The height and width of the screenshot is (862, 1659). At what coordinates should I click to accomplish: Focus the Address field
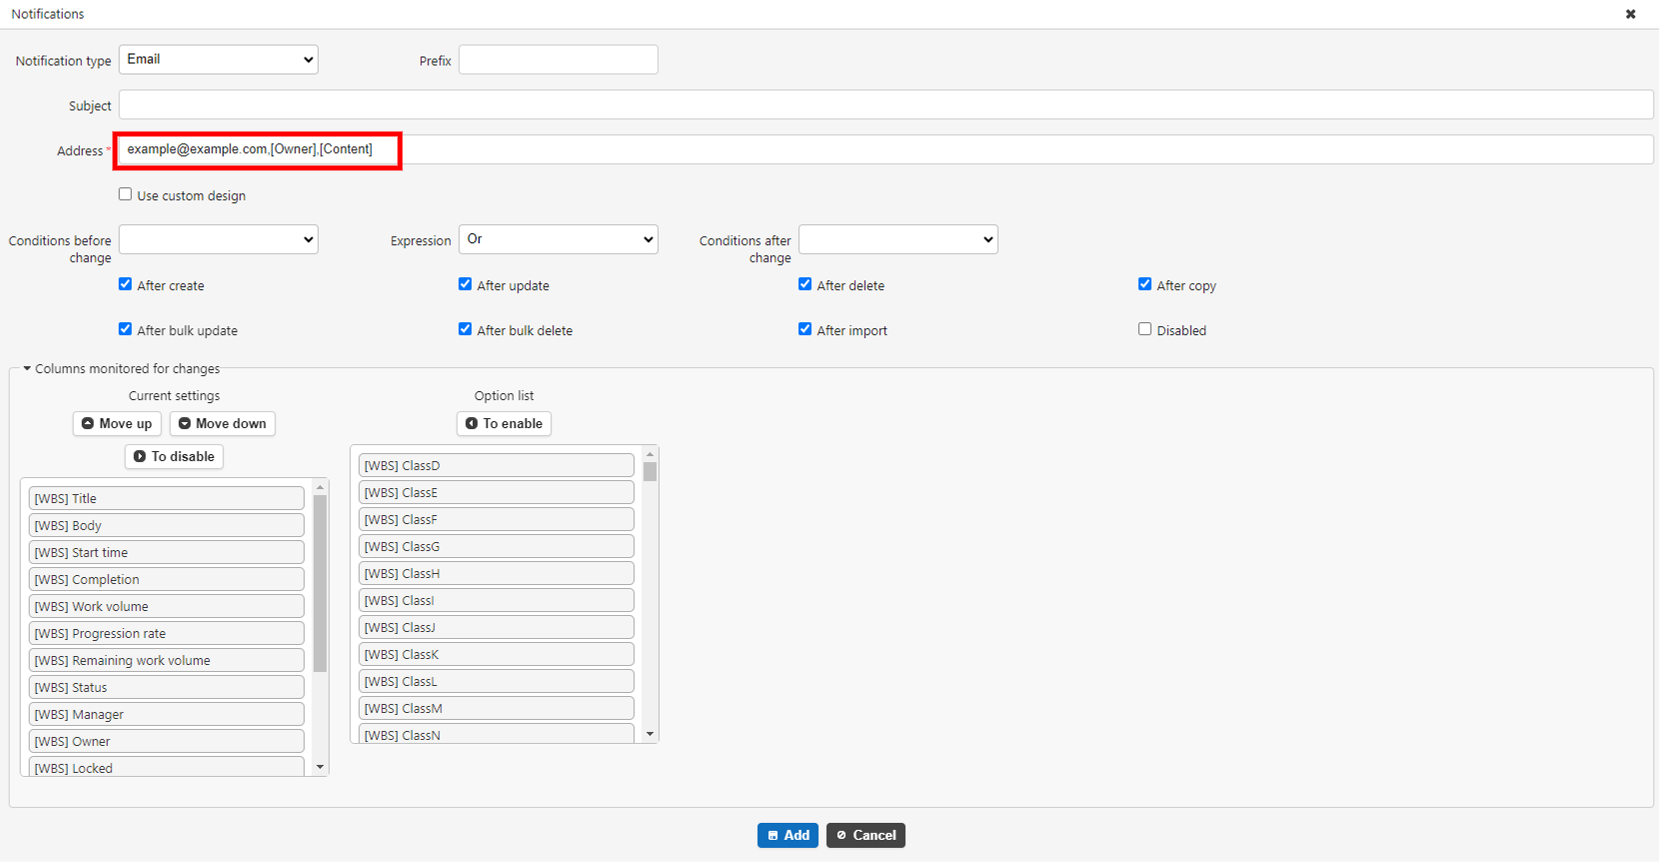click(x=886, y=149)
